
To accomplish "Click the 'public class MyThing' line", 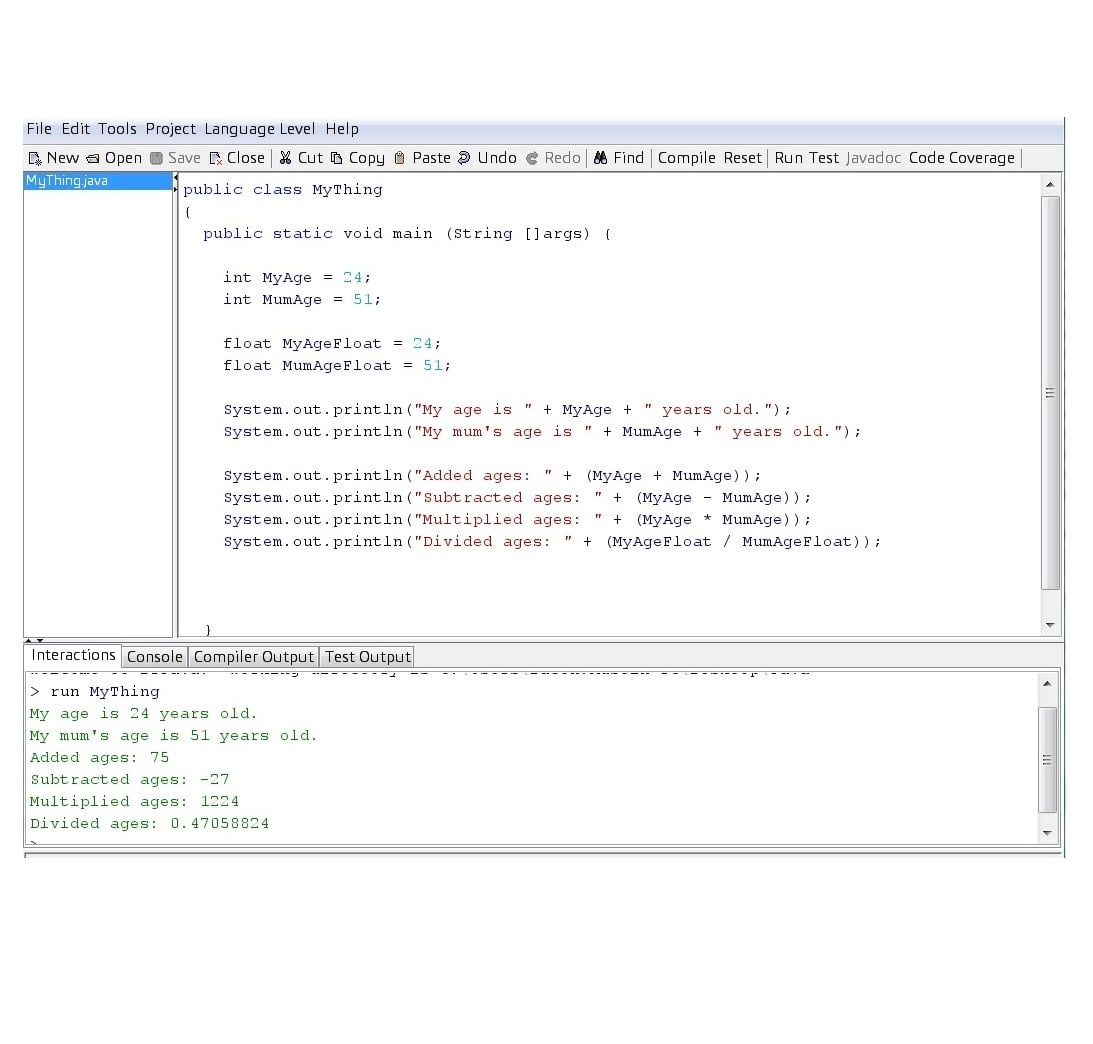I will click(x=282, y=190).
